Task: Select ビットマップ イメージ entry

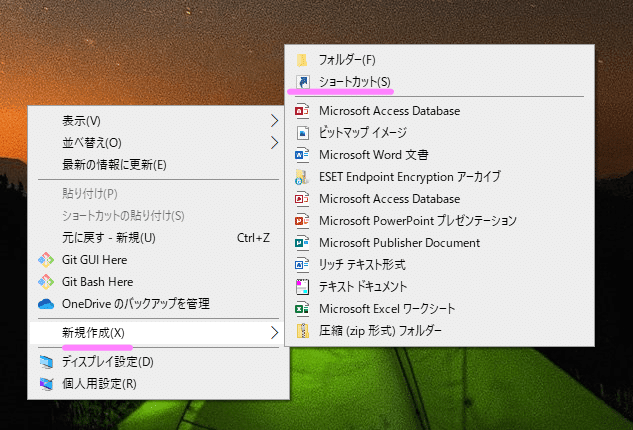Action: pos(440,132)
